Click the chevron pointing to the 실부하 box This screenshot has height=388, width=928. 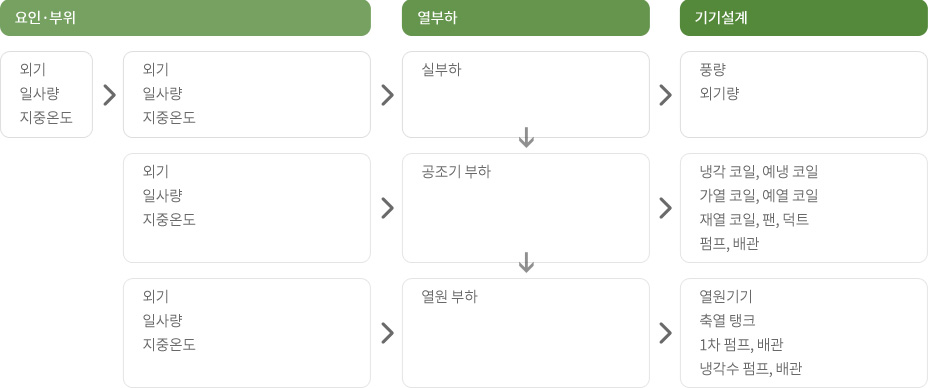(x=388, y=95)
